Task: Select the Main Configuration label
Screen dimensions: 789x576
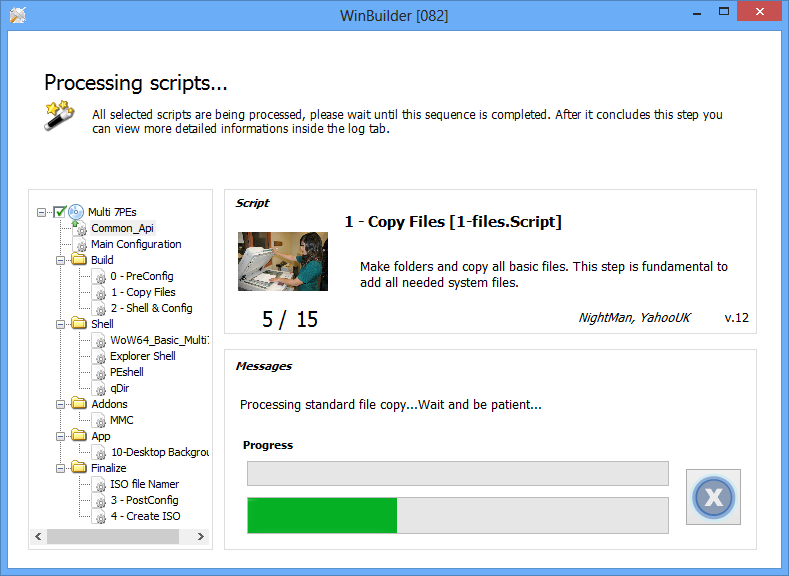Action: click(136, 244)
